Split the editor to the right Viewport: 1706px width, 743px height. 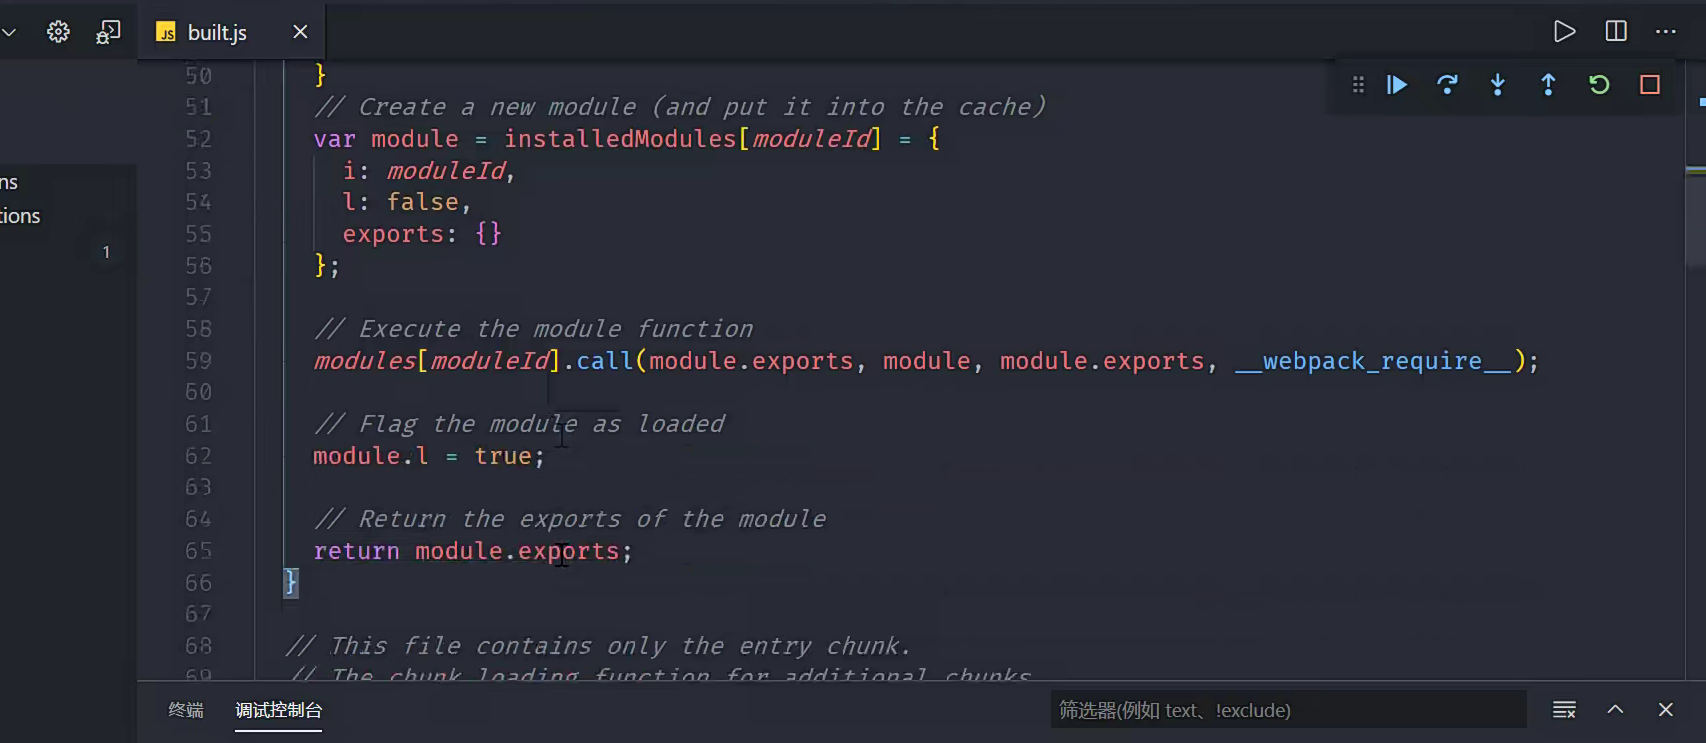coord(1616,32)
